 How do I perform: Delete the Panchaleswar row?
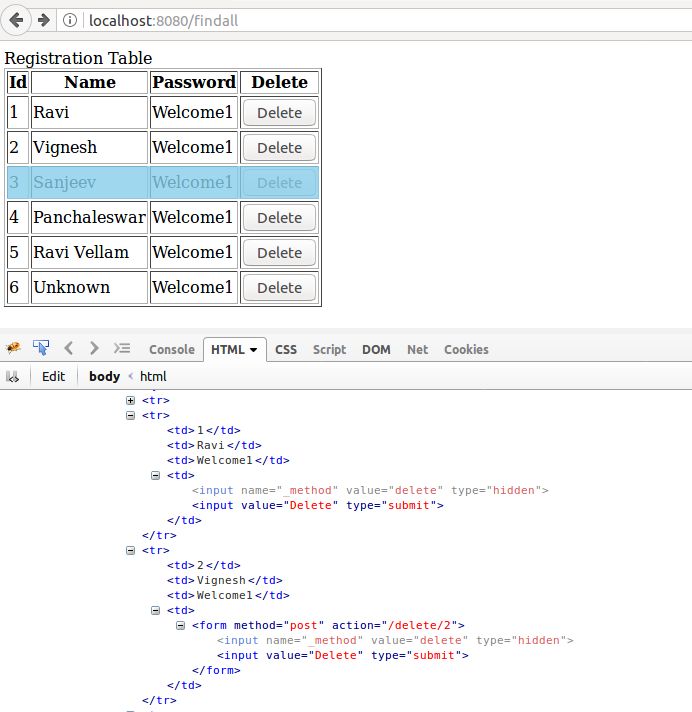click(x=279, y=218)
